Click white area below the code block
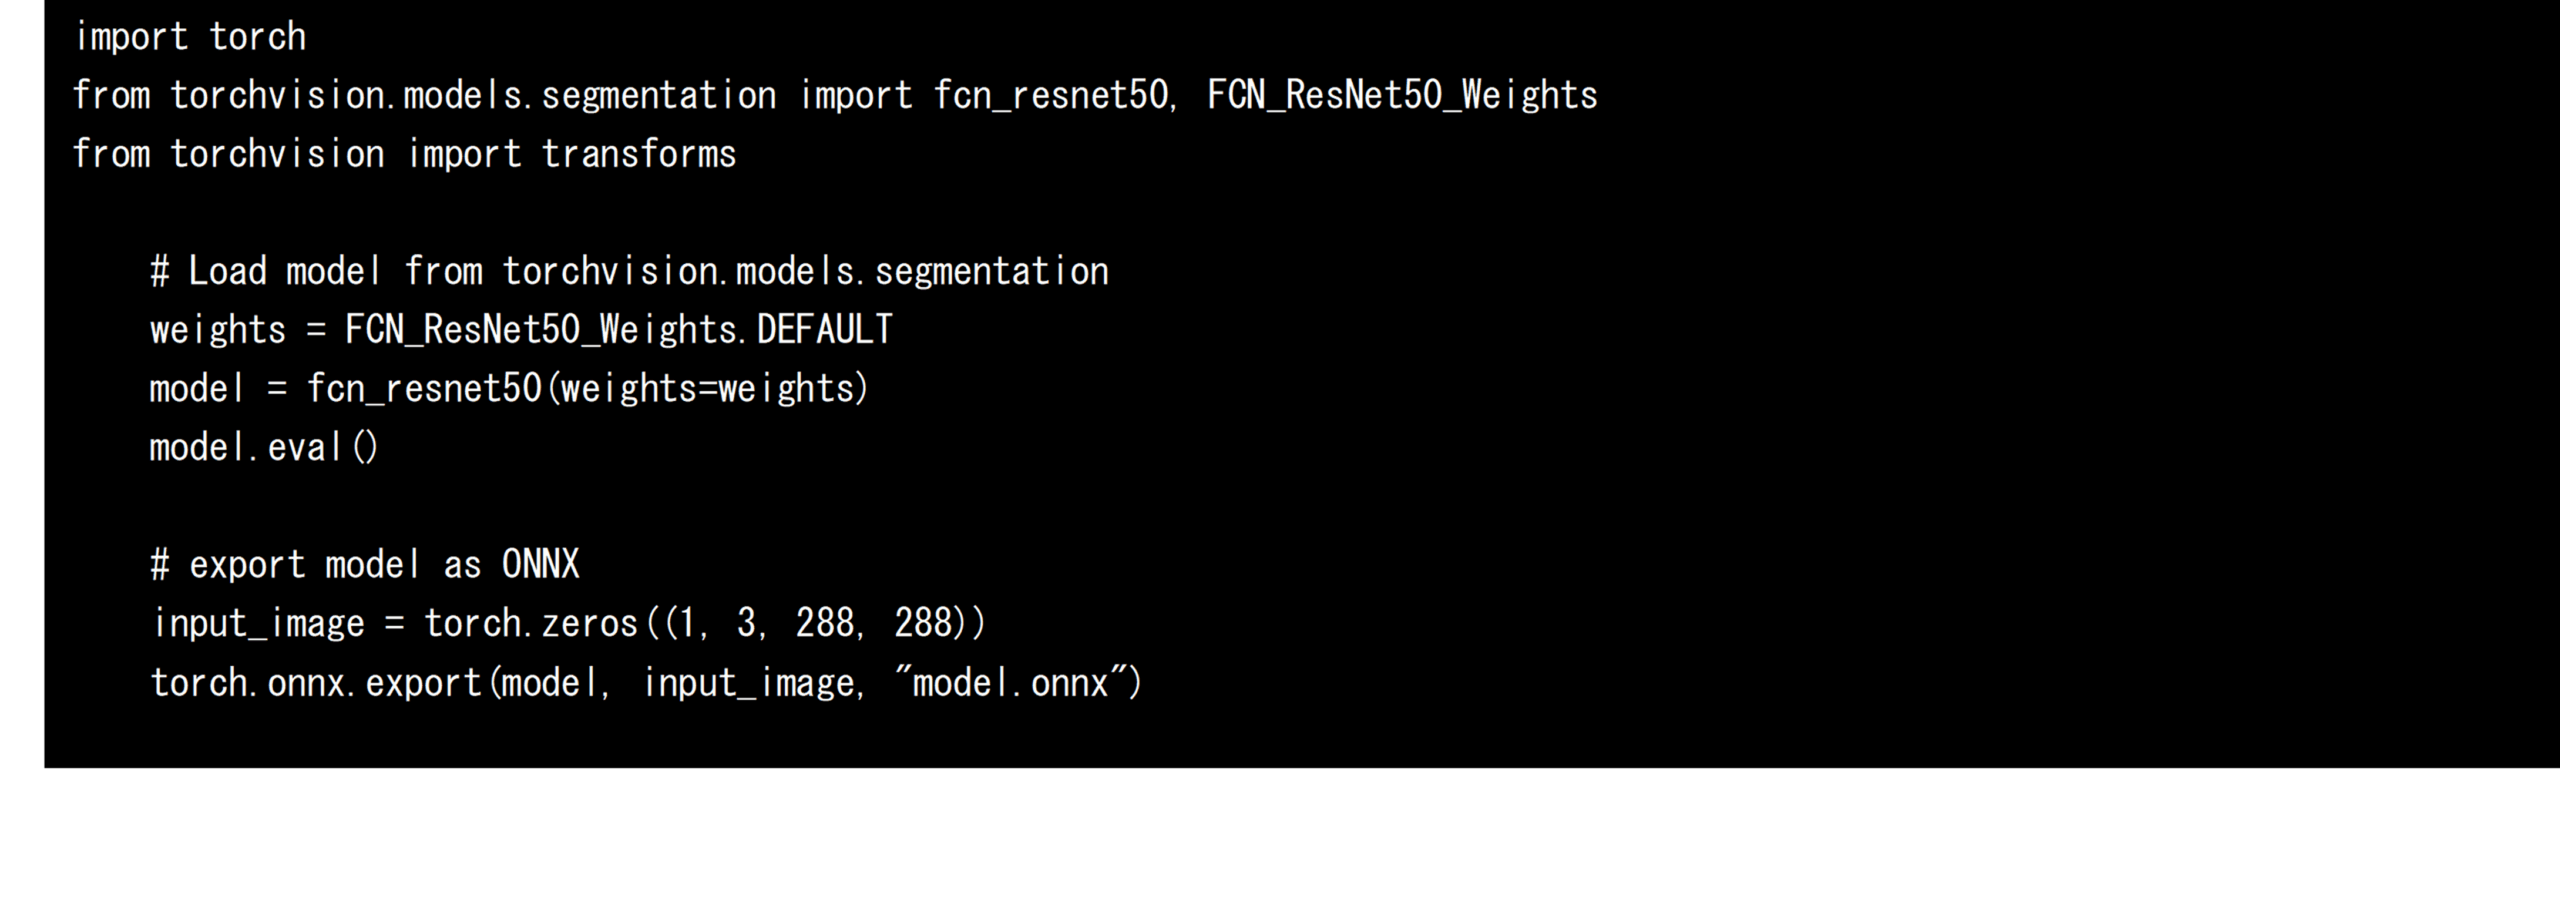This screenshot has height=903, width=2560. pyautogui.click(x=1280, y=835)
